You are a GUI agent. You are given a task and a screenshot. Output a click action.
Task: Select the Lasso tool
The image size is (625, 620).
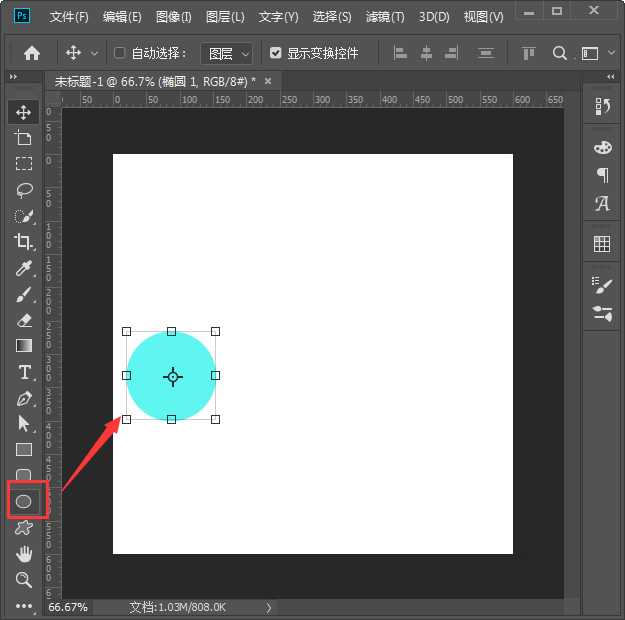24,190
